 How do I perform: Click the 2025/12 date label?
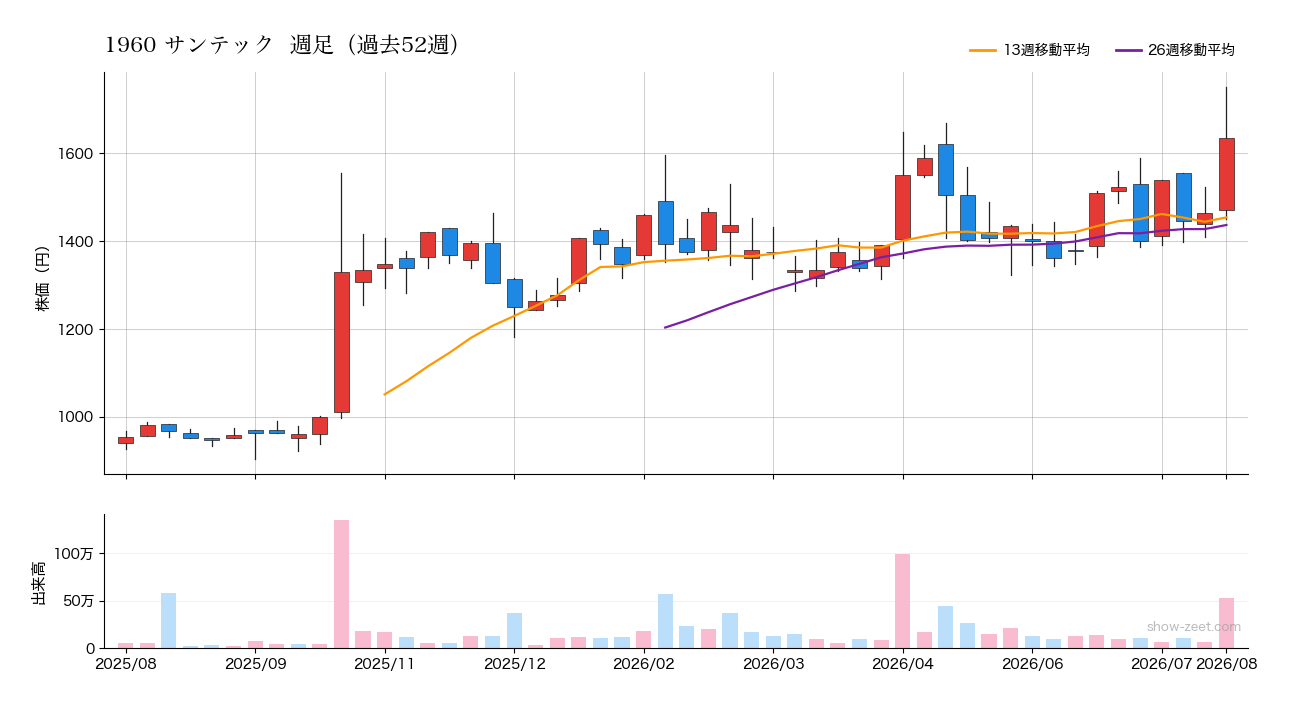pos(514,664)
